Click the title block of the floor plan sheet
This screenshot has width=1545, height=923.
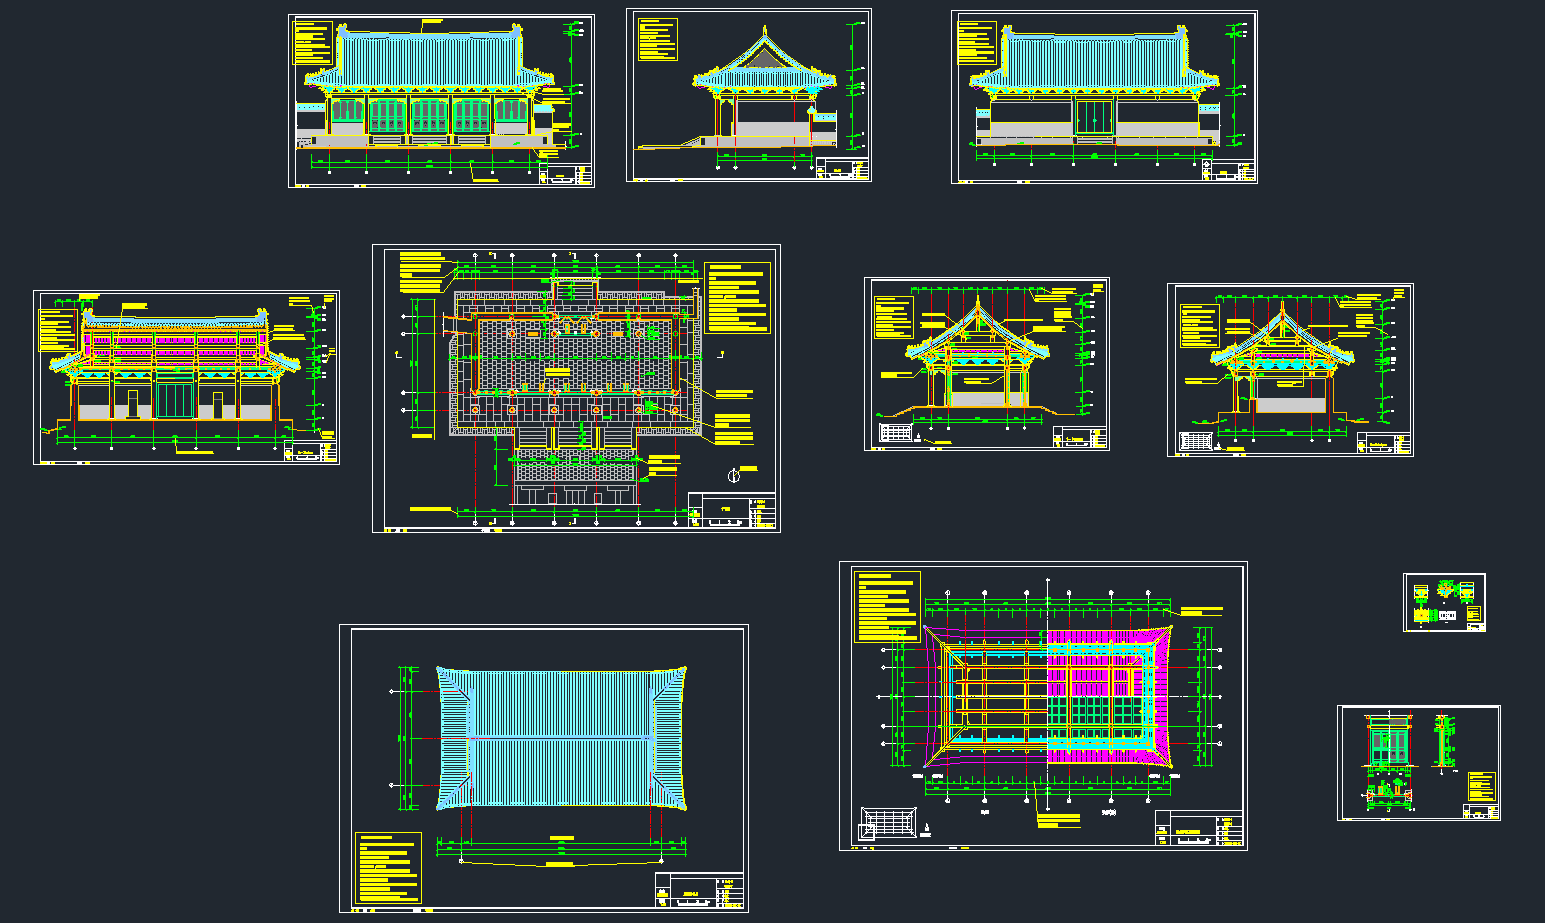point(733,510)
